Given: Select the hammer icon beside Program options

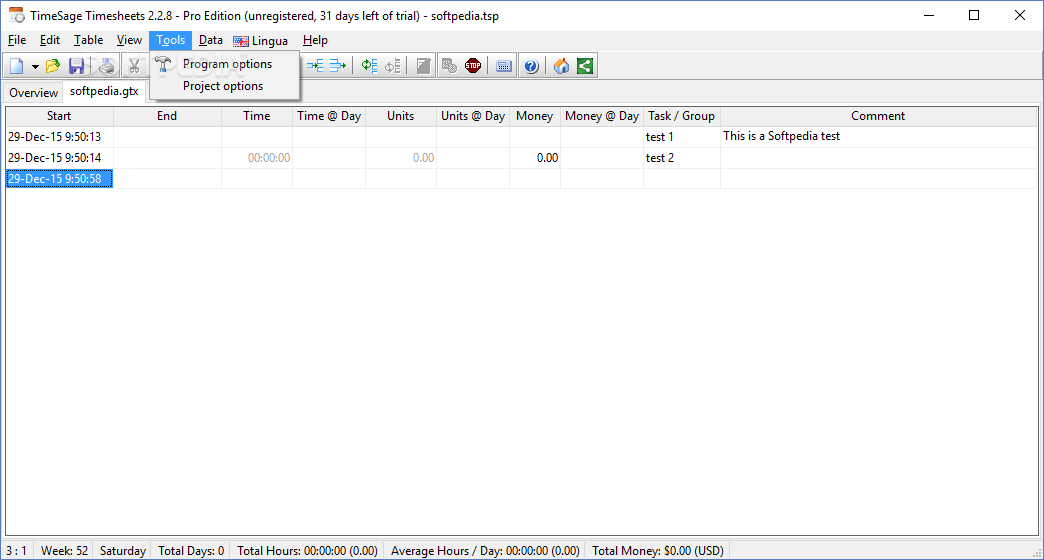Looking at the screenshot, I should 163,64.
